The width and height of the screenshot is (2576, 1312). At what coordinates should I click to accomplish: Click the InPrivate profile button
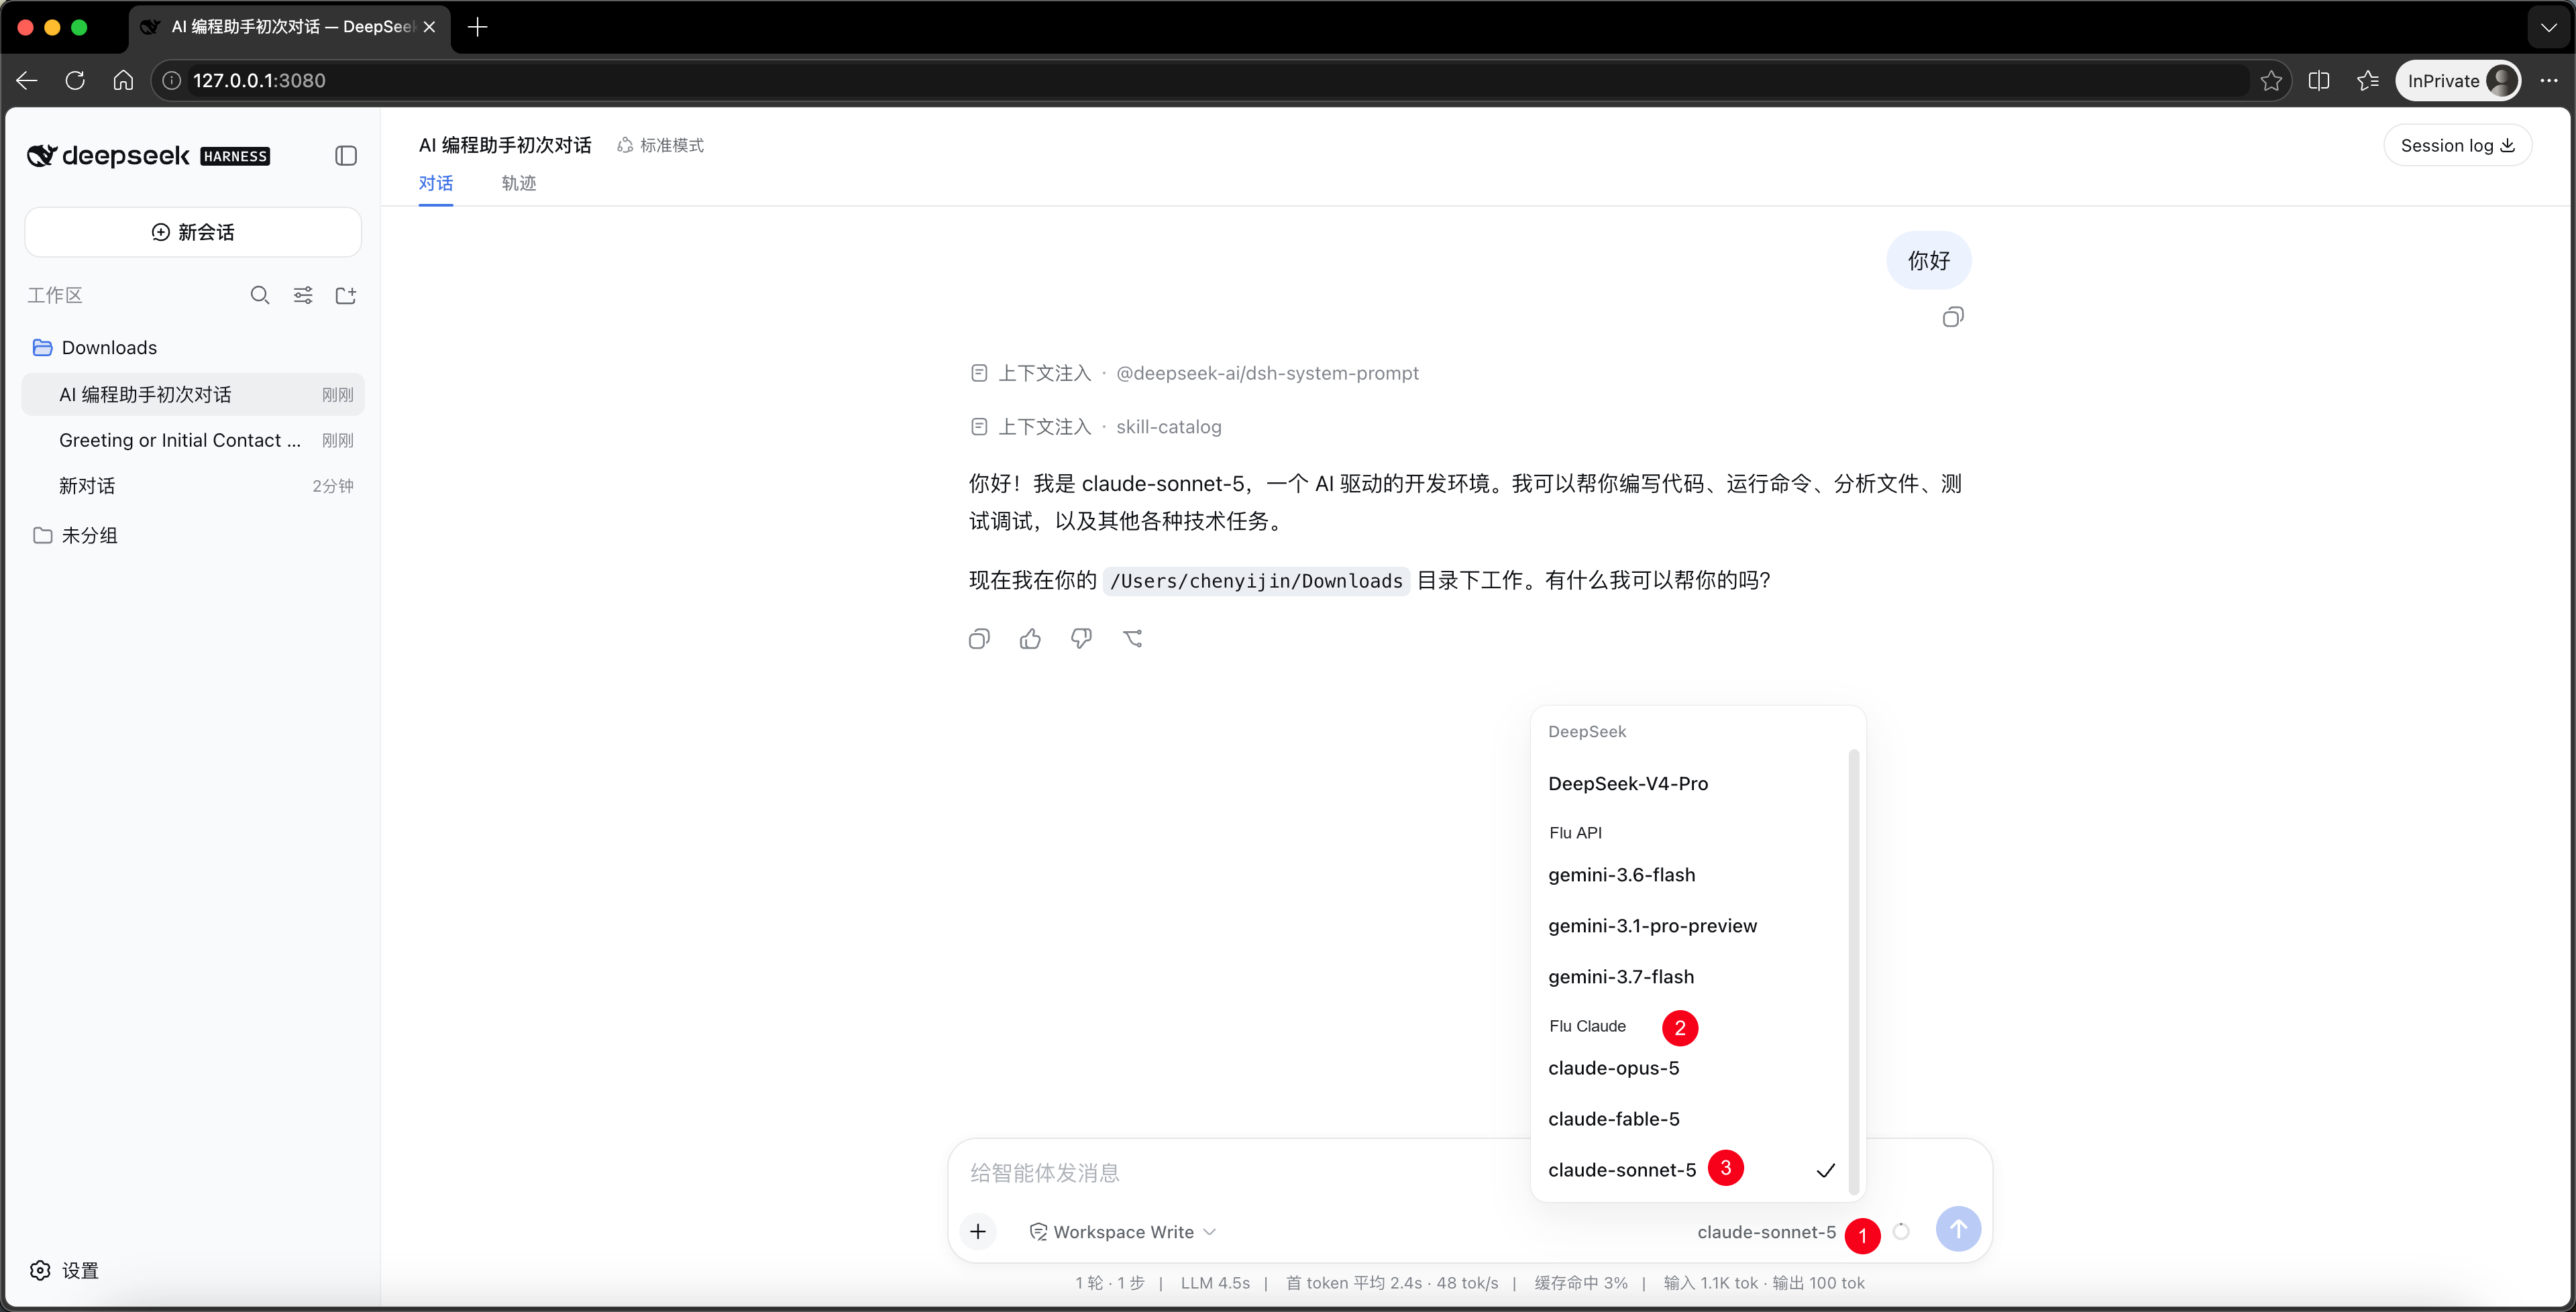tap(2458, 81)
